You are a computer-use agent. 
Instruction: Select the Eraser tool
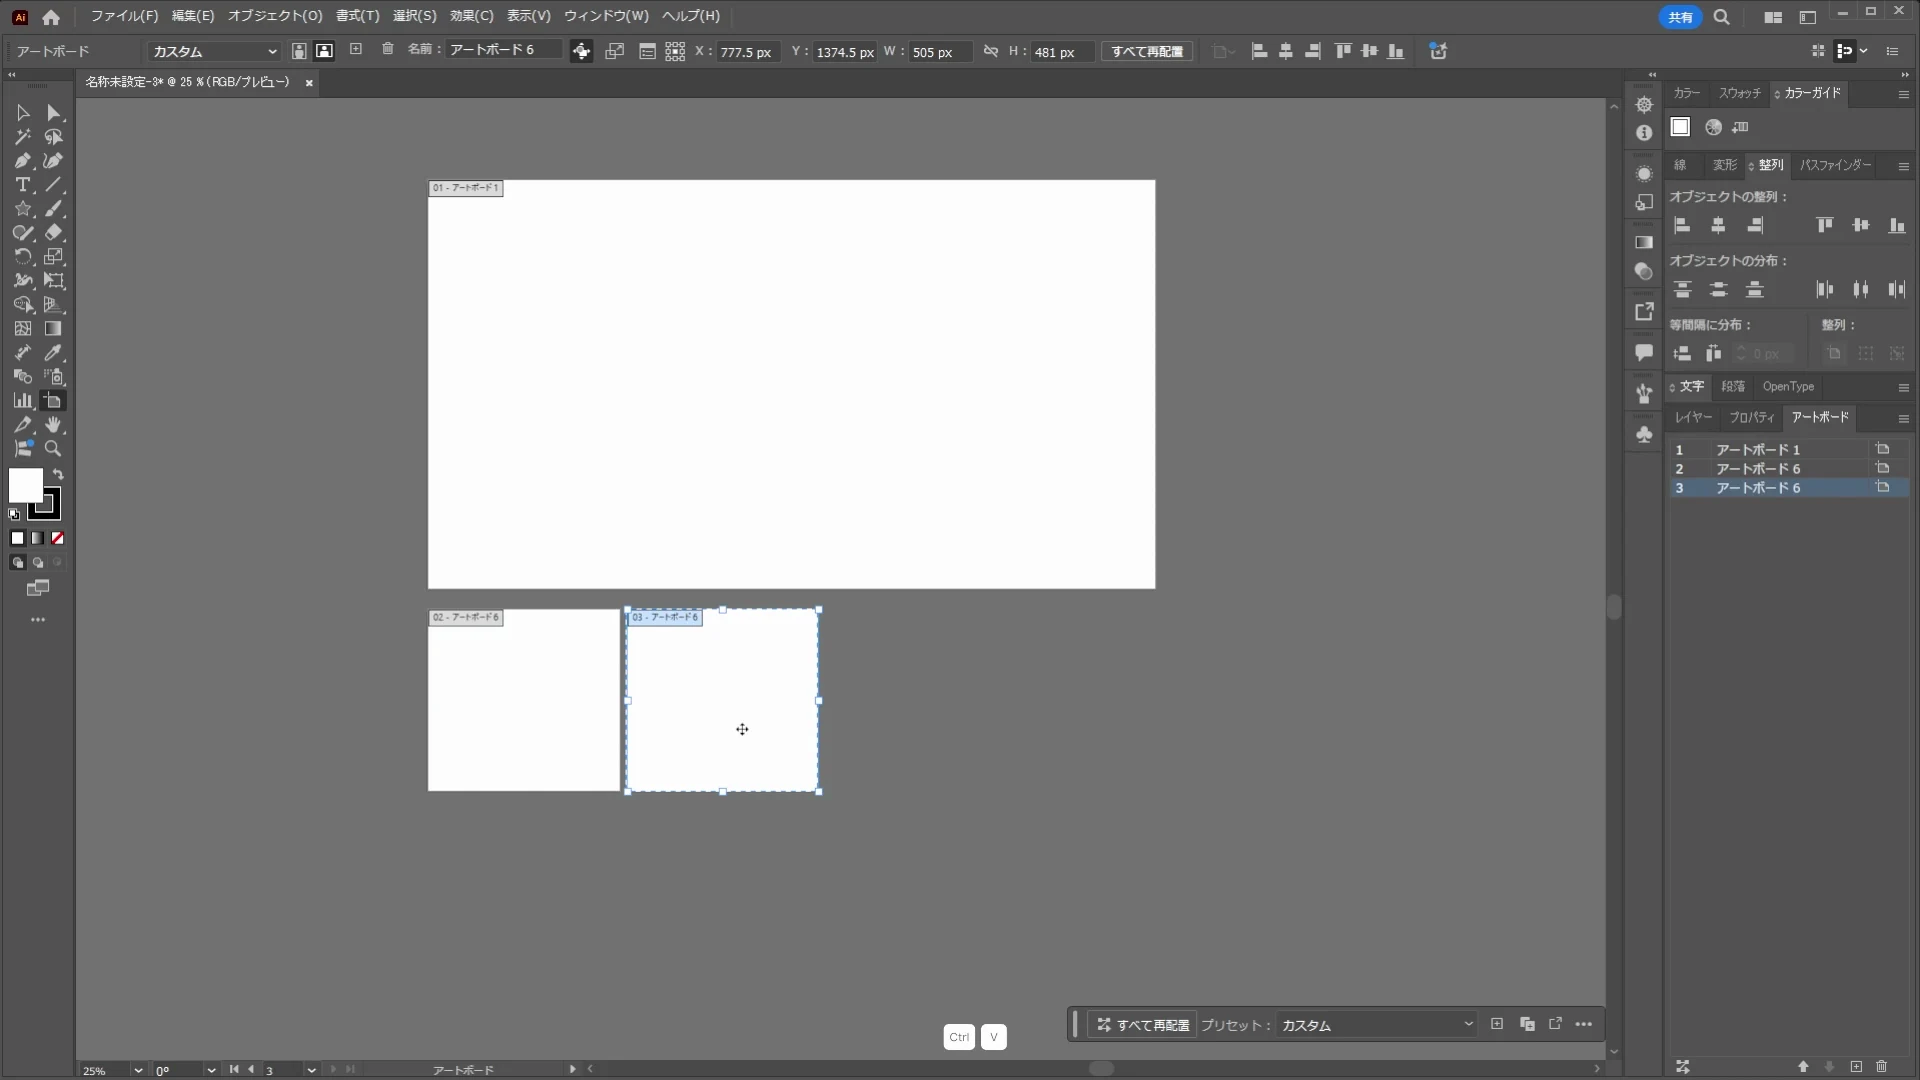tap(53, 233)
